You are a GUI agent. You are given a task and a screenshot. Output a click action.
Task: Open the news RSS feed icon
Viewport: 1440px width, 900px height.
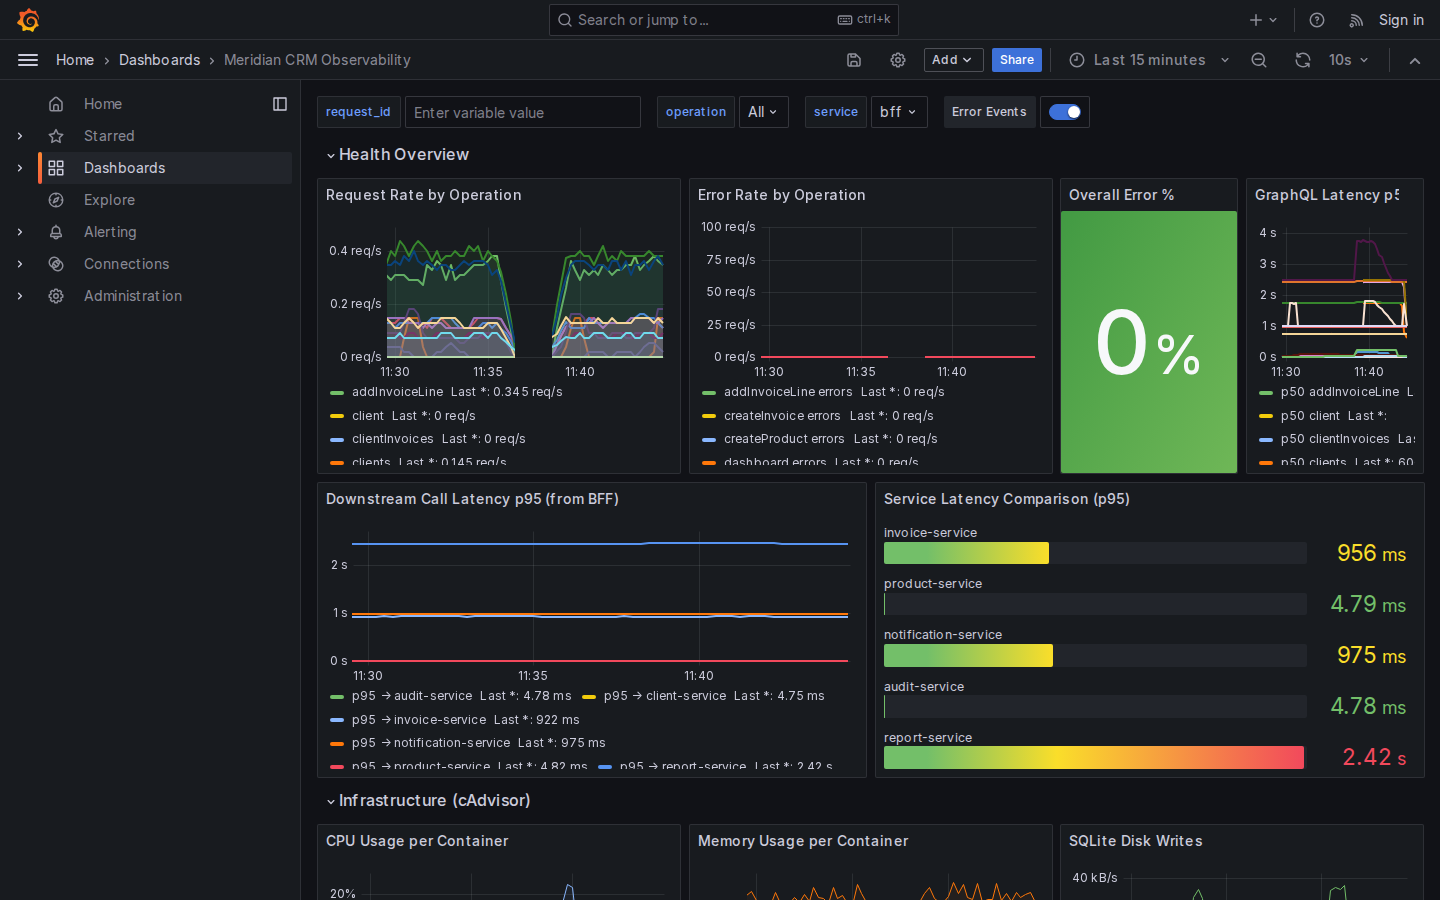[x=1356, y=20]
